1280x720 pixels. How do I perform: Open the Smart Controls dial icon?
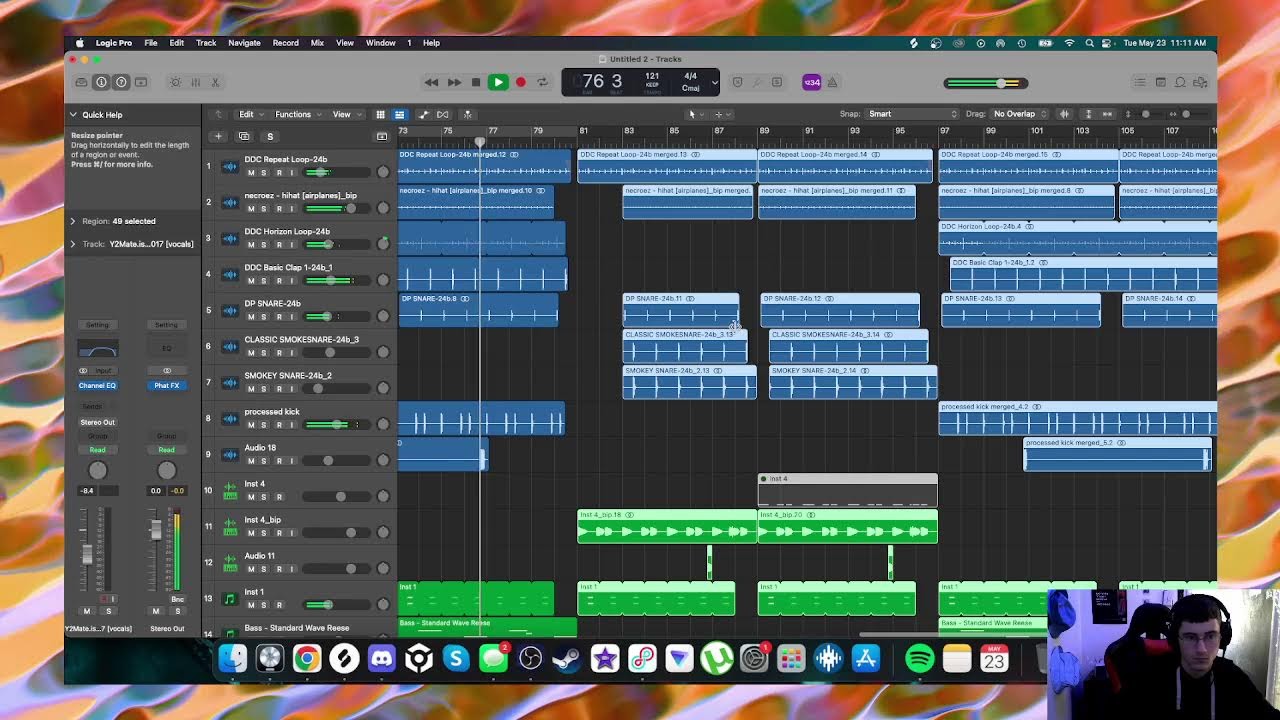[x=175, y=82]
